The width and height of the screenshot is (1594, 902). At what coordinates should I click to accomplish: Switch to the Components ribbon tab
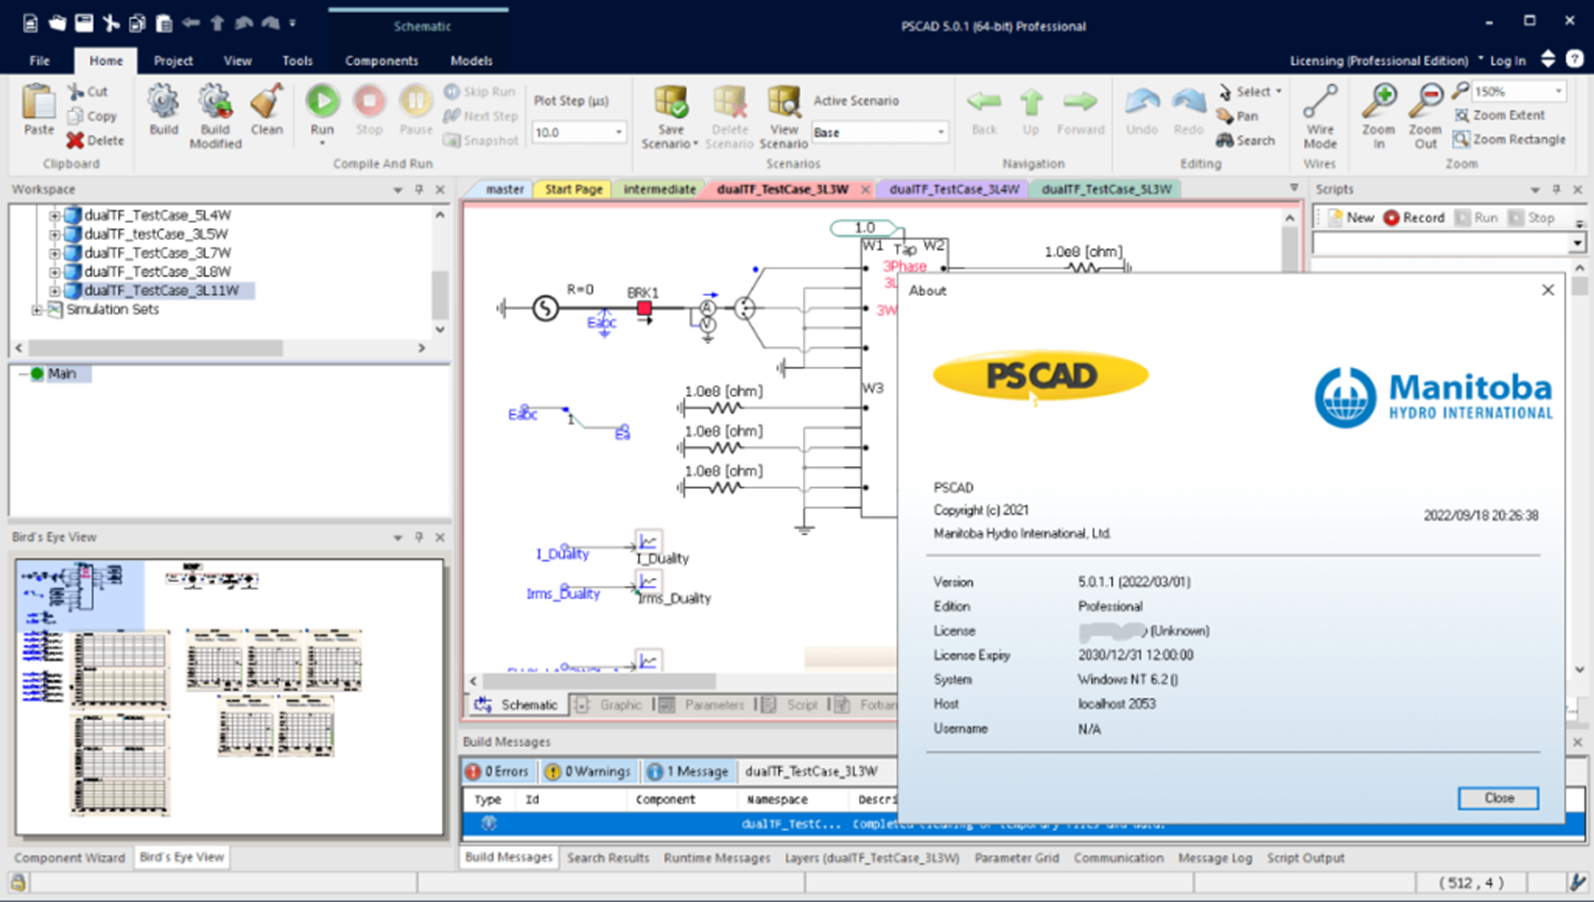tap(381, 60)
